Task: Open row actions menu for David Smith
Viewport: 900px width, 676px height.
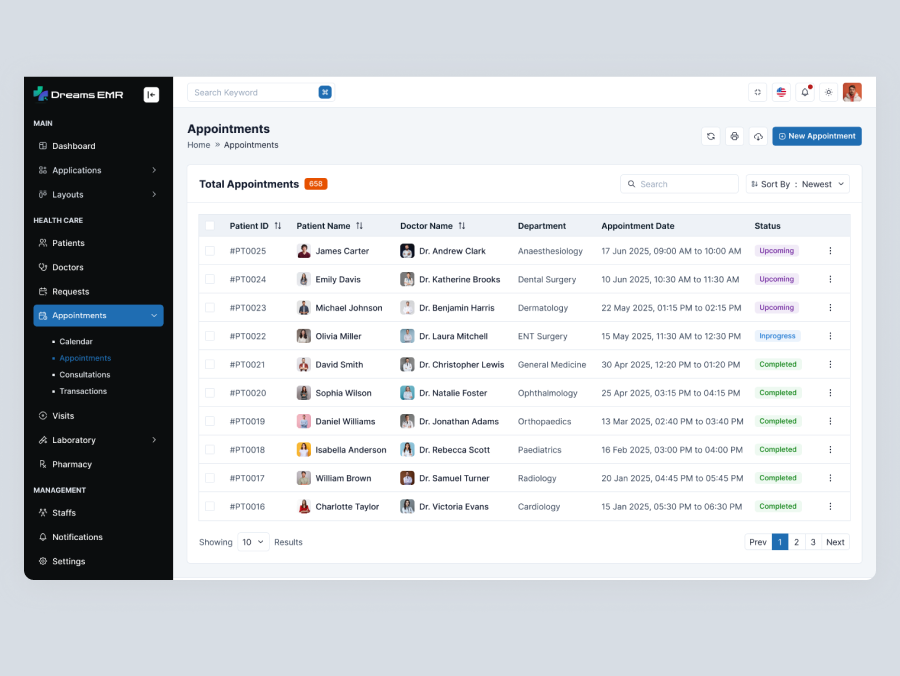Action: pyautogui.click(x=830, y=364)
